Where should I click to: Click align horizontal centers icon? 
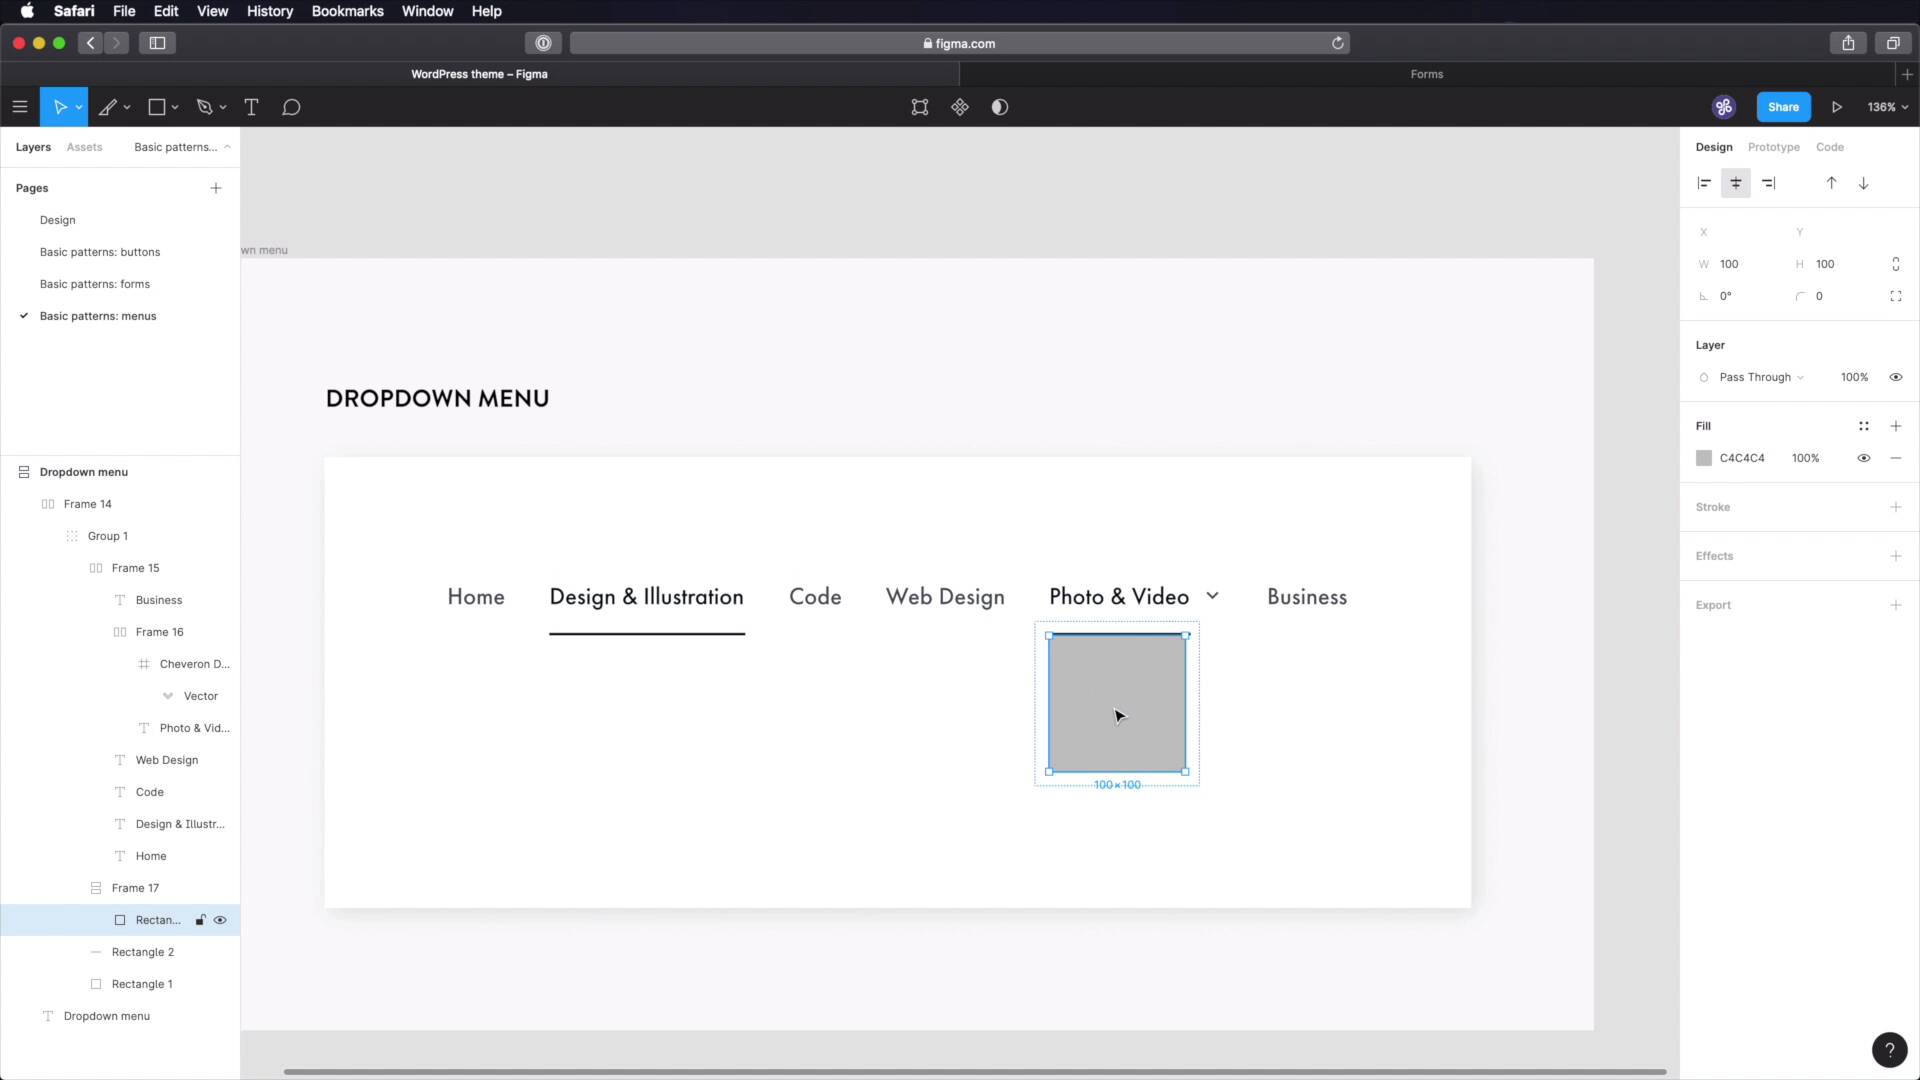point(1736,183)
